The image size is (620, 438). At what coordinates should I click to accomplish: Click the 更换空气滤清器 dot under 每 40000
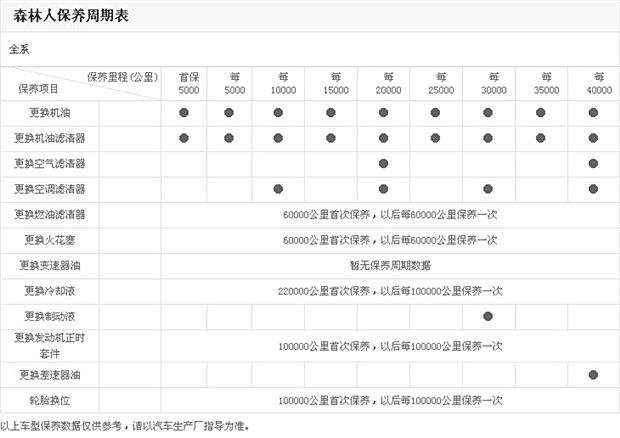(593, 163)
